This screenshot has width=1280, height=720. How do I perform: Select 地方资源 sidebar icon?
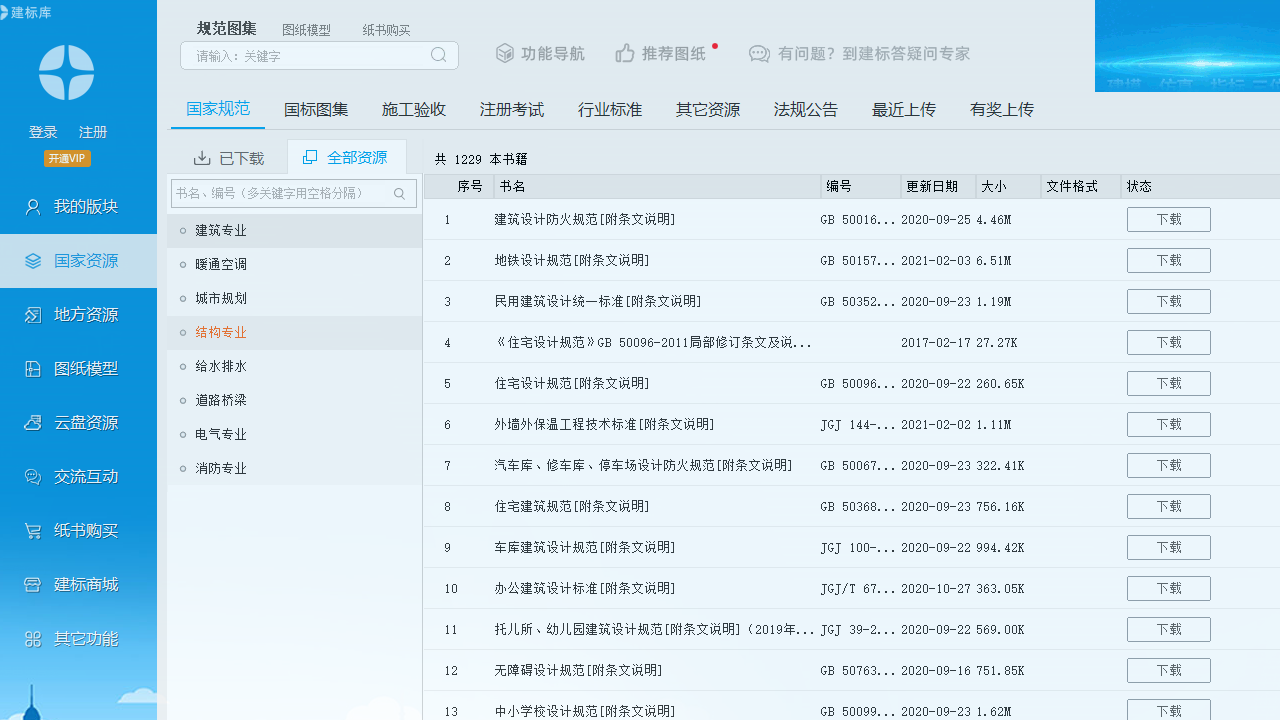coord(33,315)
